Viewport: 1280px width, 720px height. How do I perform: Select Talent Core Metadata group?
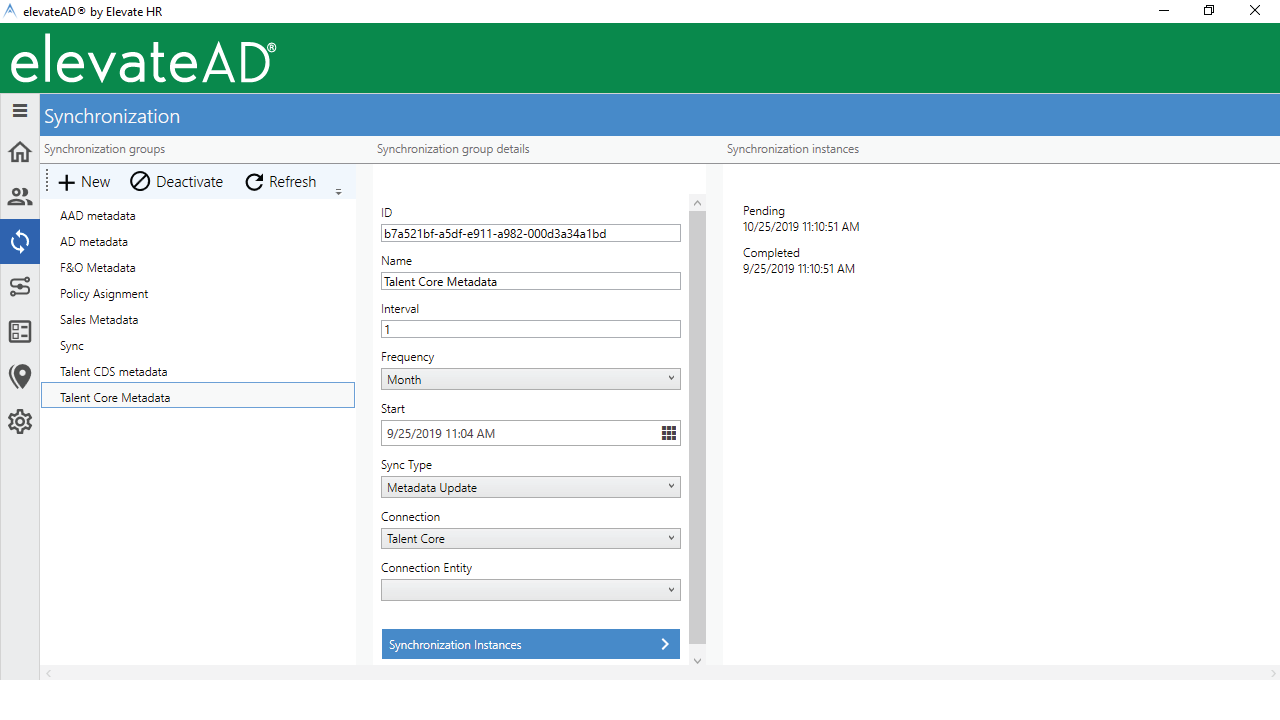(x=198, y=395)
